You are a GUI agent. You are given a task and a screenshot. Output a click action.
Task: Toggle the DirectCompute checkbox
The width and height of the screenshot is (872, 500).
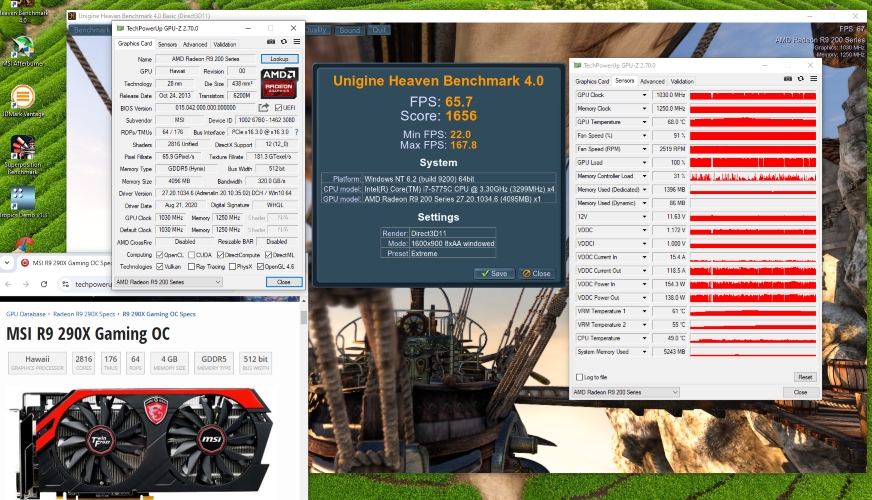(220, 255)
